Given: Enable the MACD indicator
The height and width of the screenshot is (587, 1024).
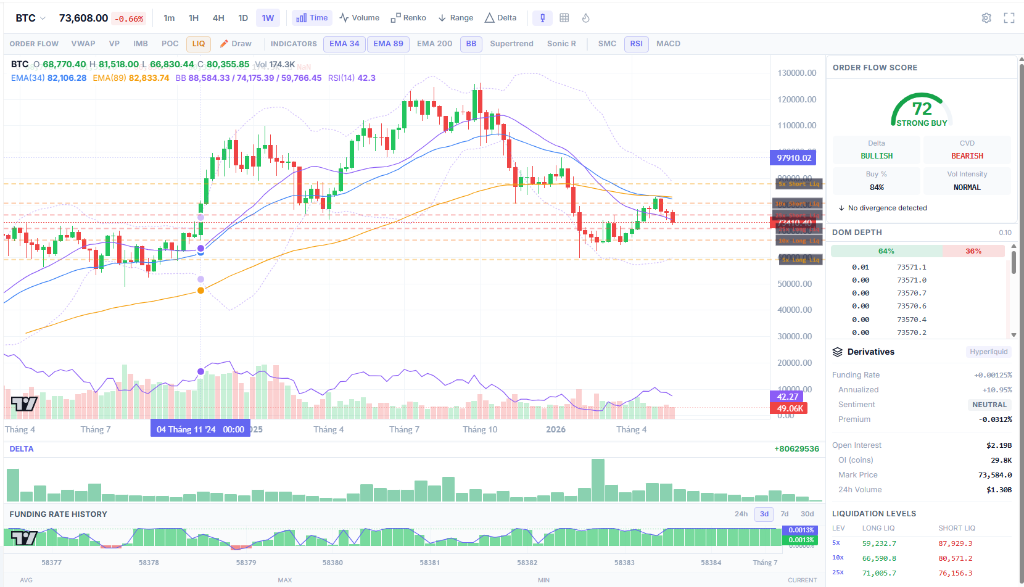Looking at the screenshot, I should [668, 44].
